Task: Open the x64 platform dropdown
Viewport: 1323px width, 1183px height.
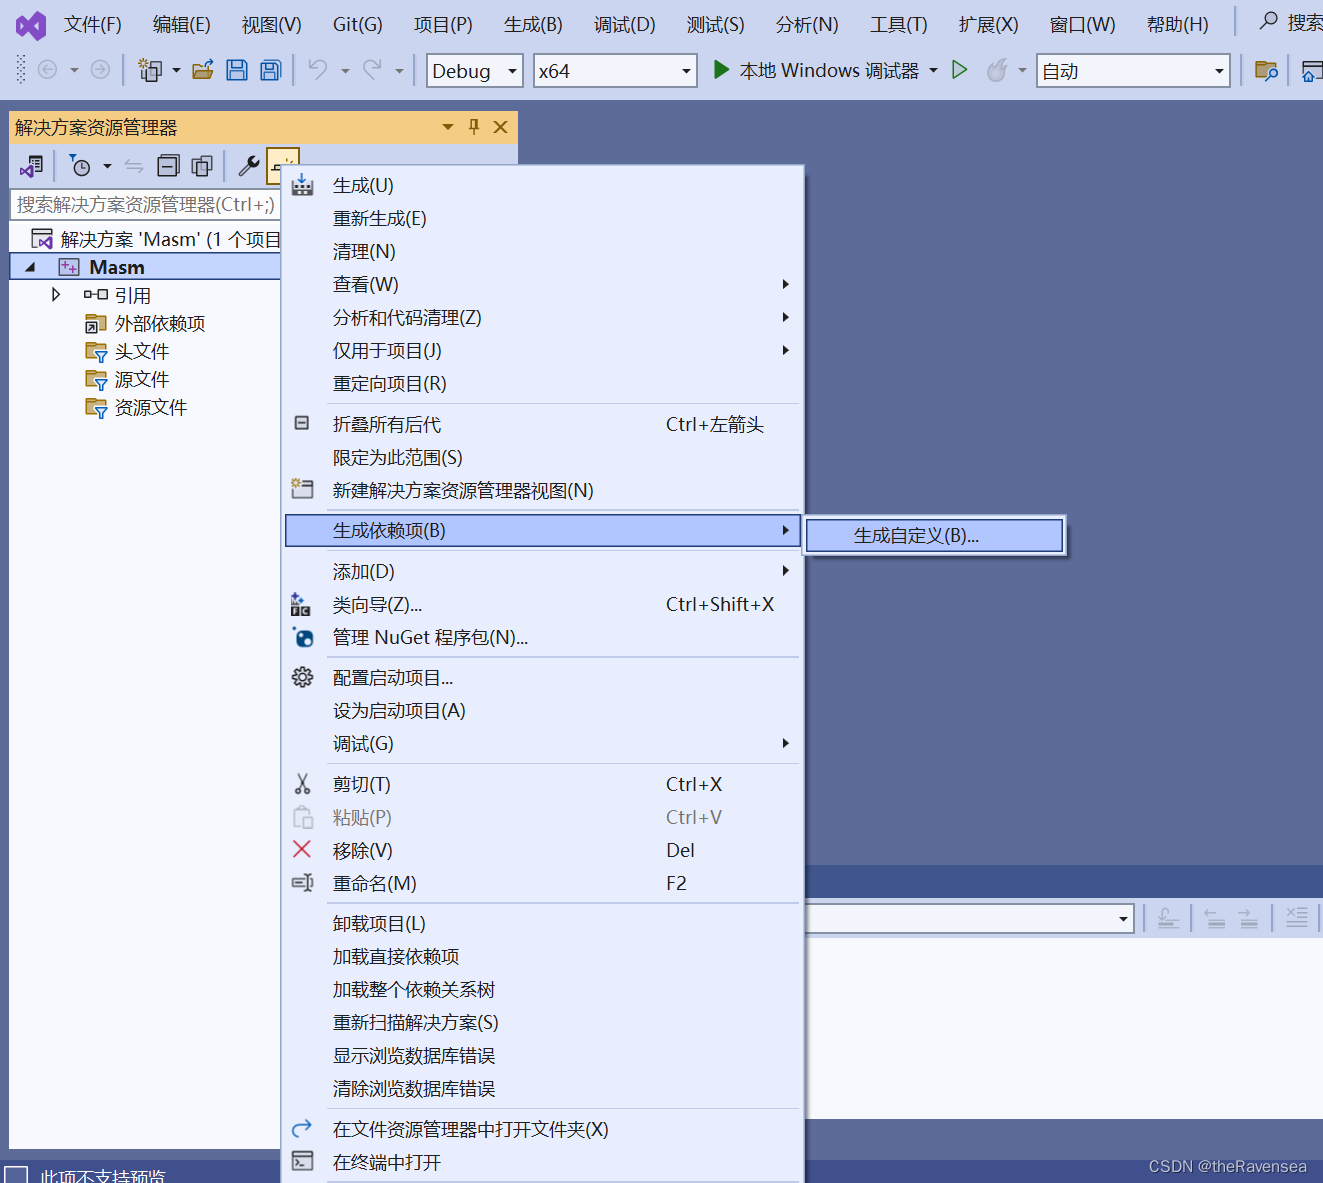Action: tap(614, 70)
